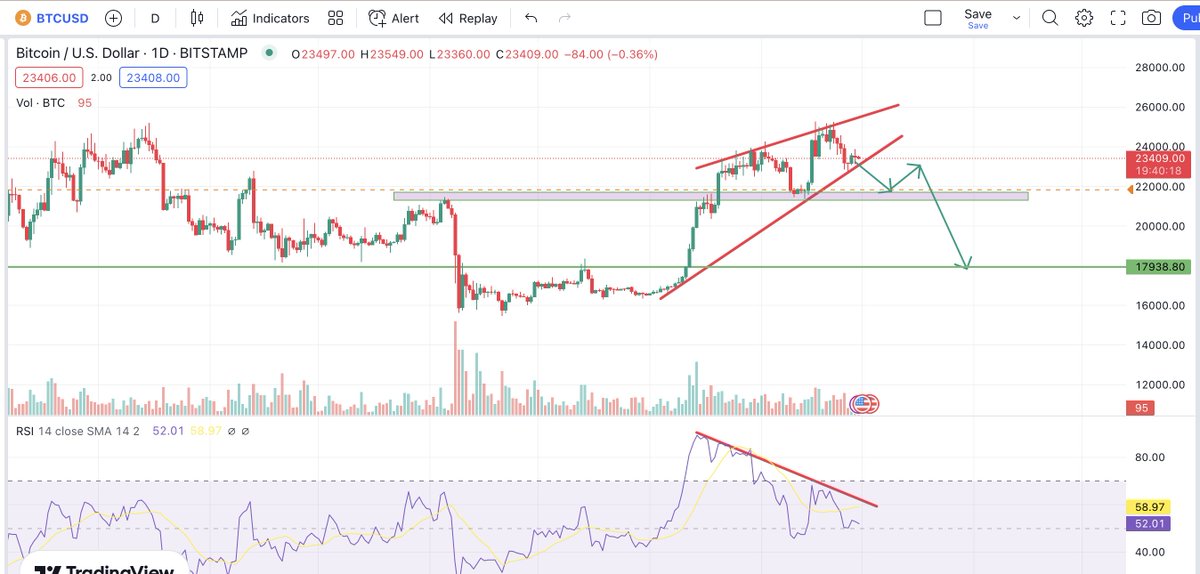Click the high value H23549.00
Viewport: 1200px width, 574px height.
(x=391, y=55)
